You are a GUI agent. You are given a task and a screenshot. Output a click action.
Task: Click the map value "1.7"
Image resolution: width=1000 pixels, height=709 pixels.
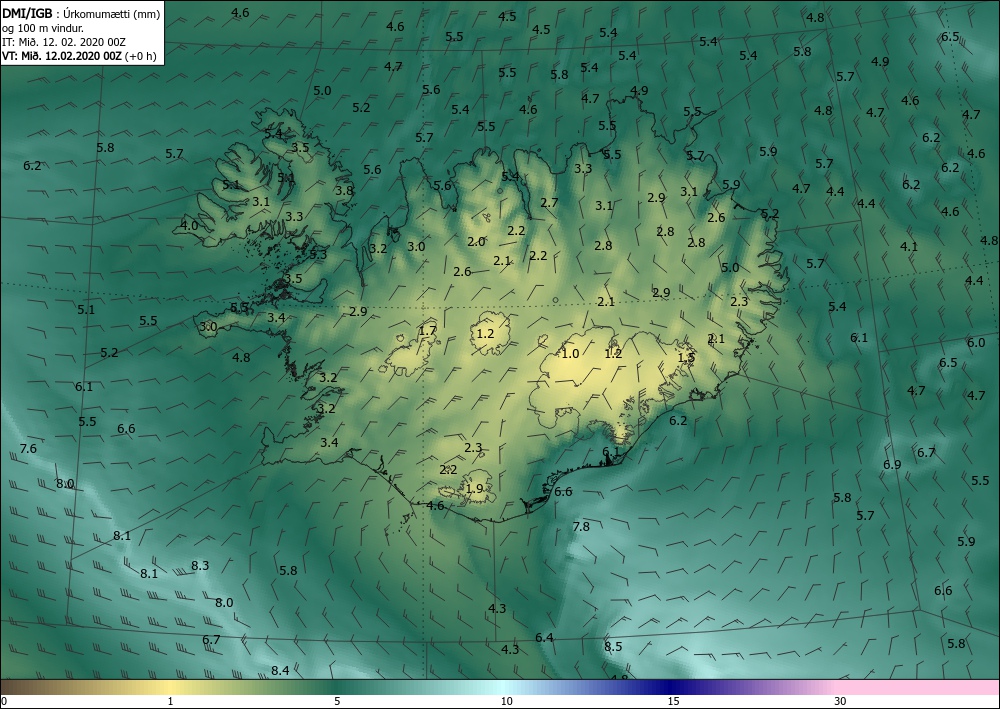click(x=427, y=331)
